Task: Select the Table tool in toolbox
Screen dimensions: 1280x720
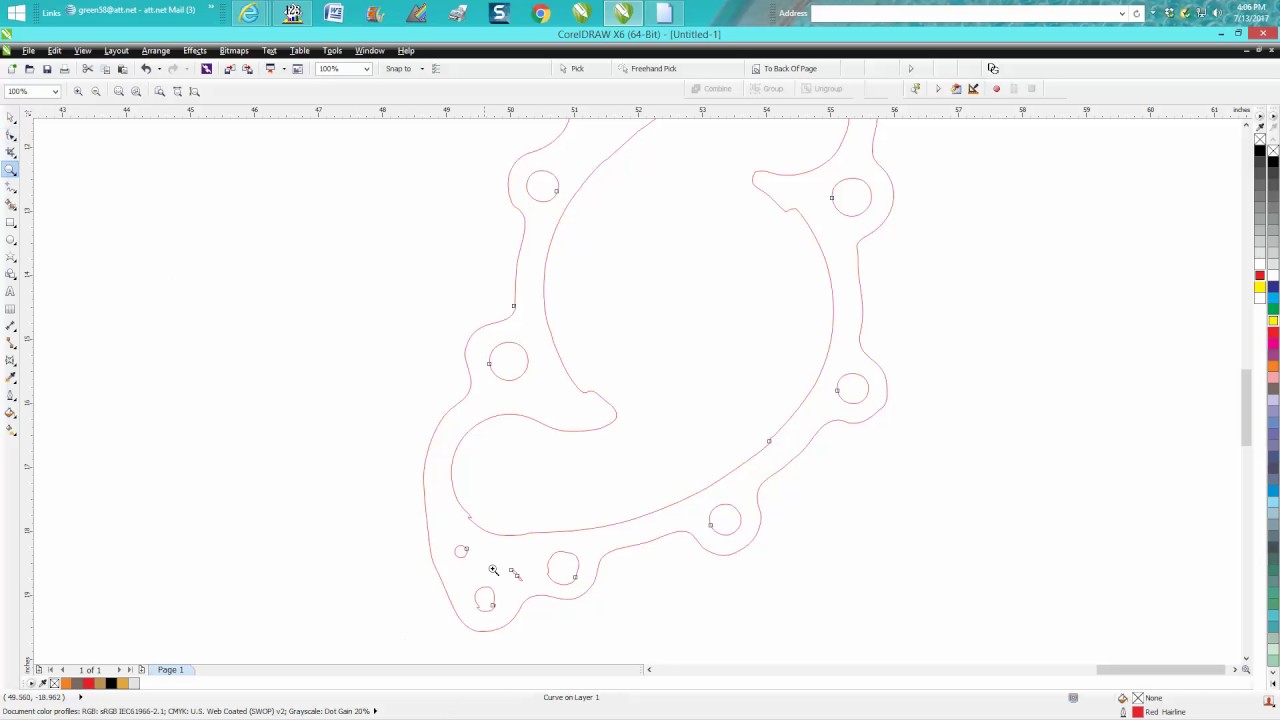Action: [x=10, y=309]
